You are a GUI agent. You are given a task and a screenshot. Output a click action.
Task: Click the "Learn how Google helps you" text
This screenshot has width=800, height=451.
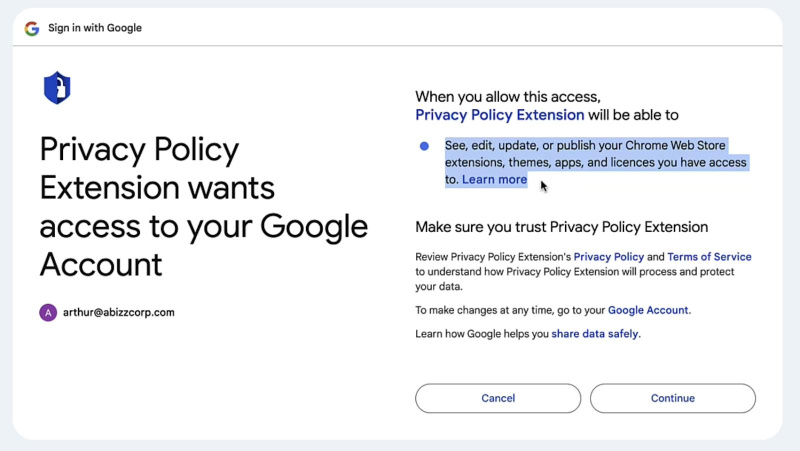click(481, 334)
